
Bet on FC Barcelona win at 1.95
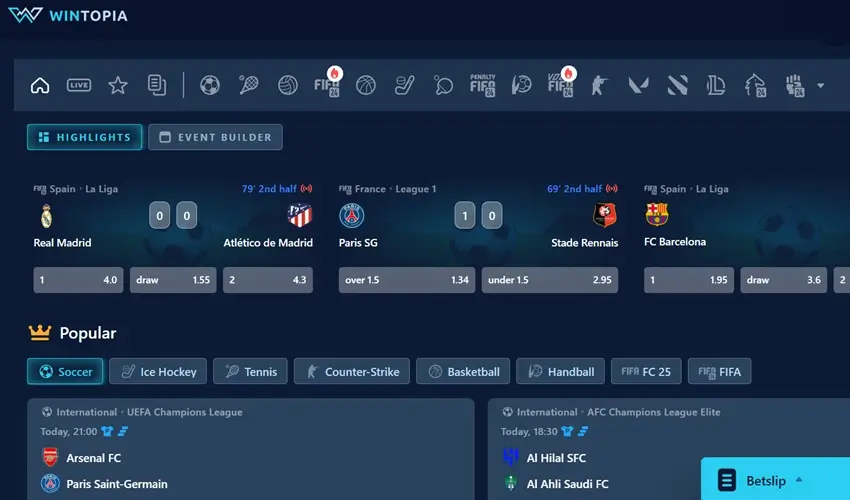tap(689, 280)
